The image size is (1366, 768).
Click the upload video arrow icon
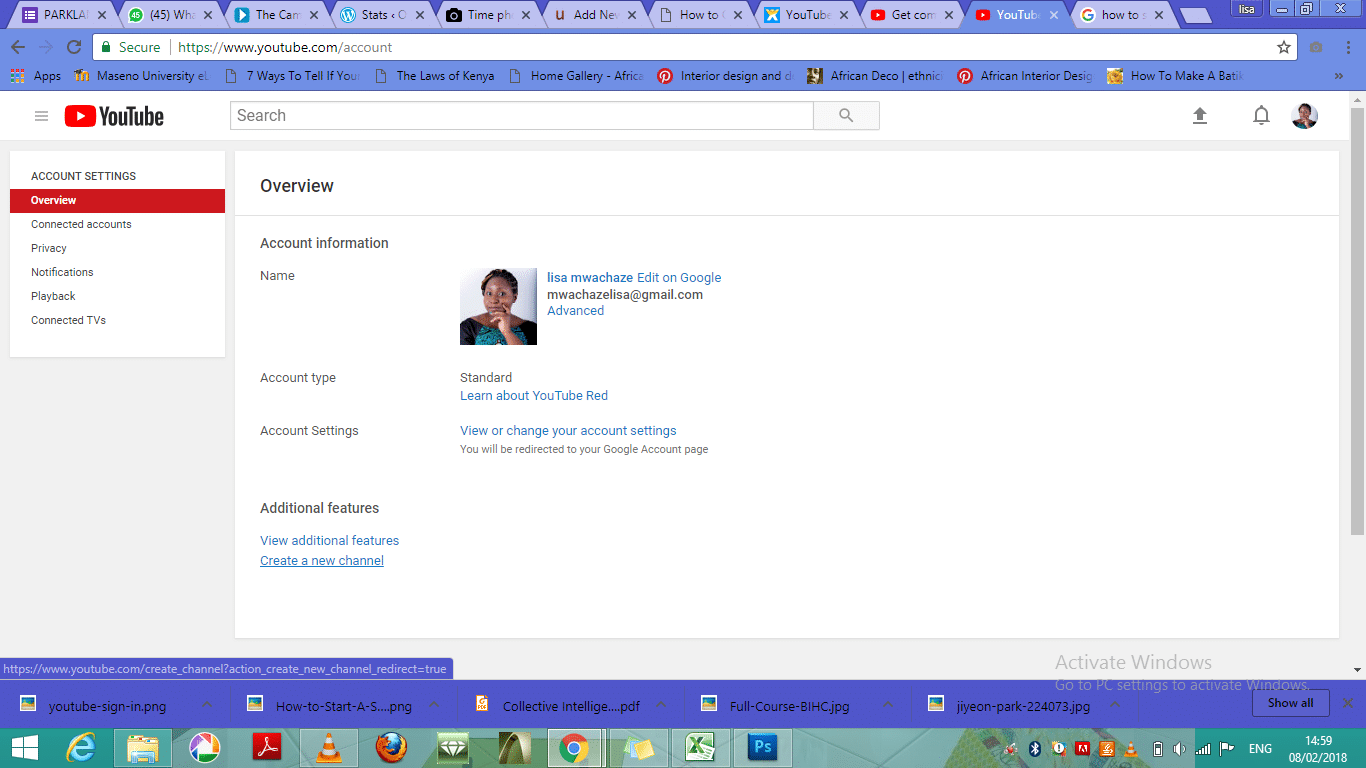click(1200, 116)
